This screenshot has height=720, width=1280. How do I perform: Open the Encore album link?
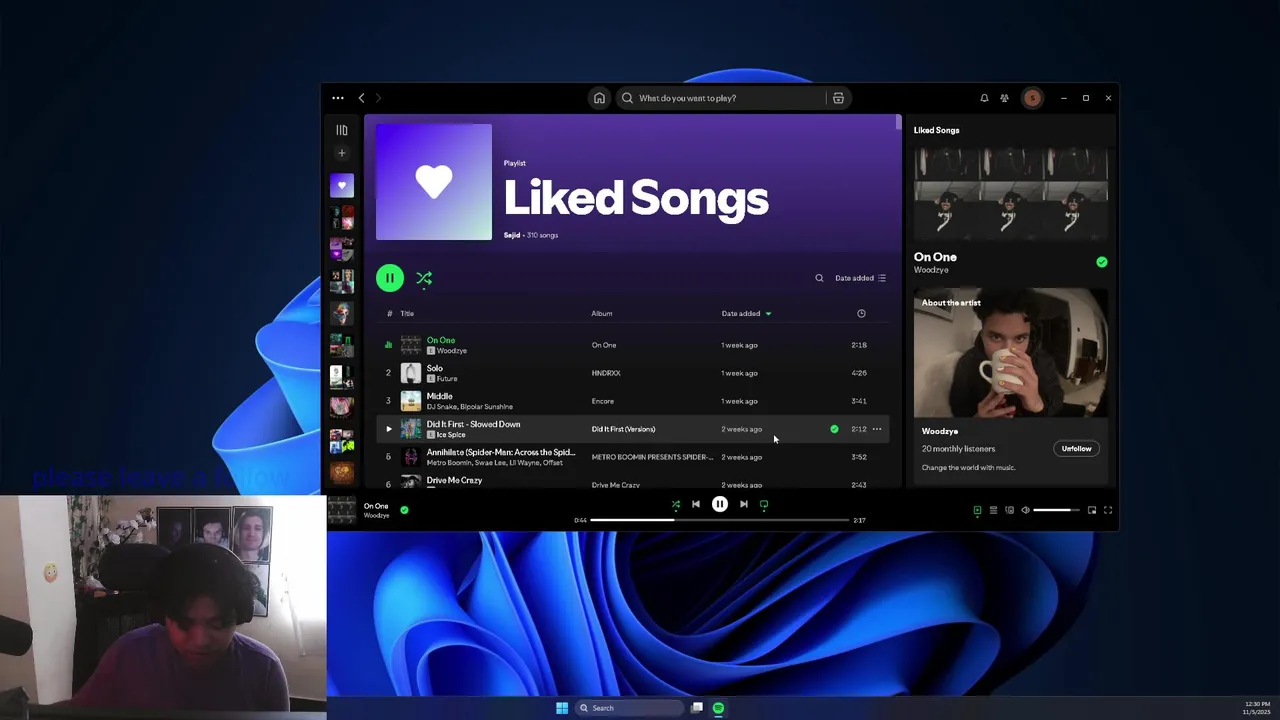pyautogui.click(x=603, y=401)
